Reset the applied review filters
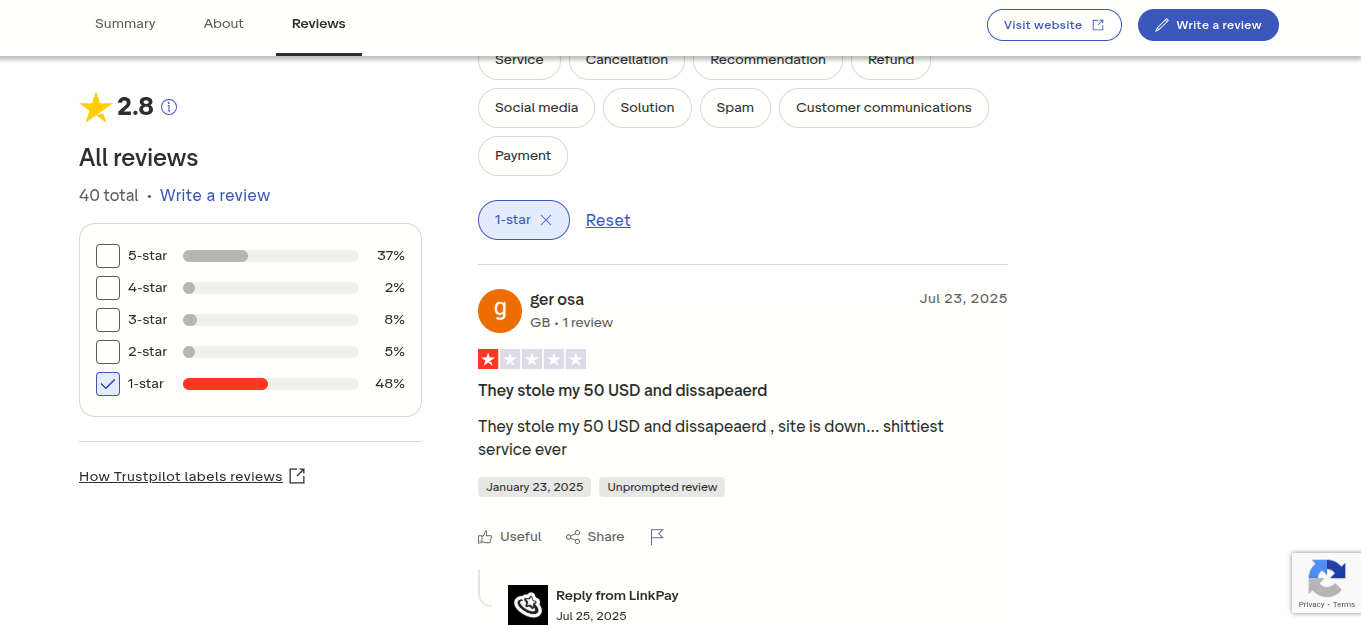The image size is (1361, 625). coord(608,220)
